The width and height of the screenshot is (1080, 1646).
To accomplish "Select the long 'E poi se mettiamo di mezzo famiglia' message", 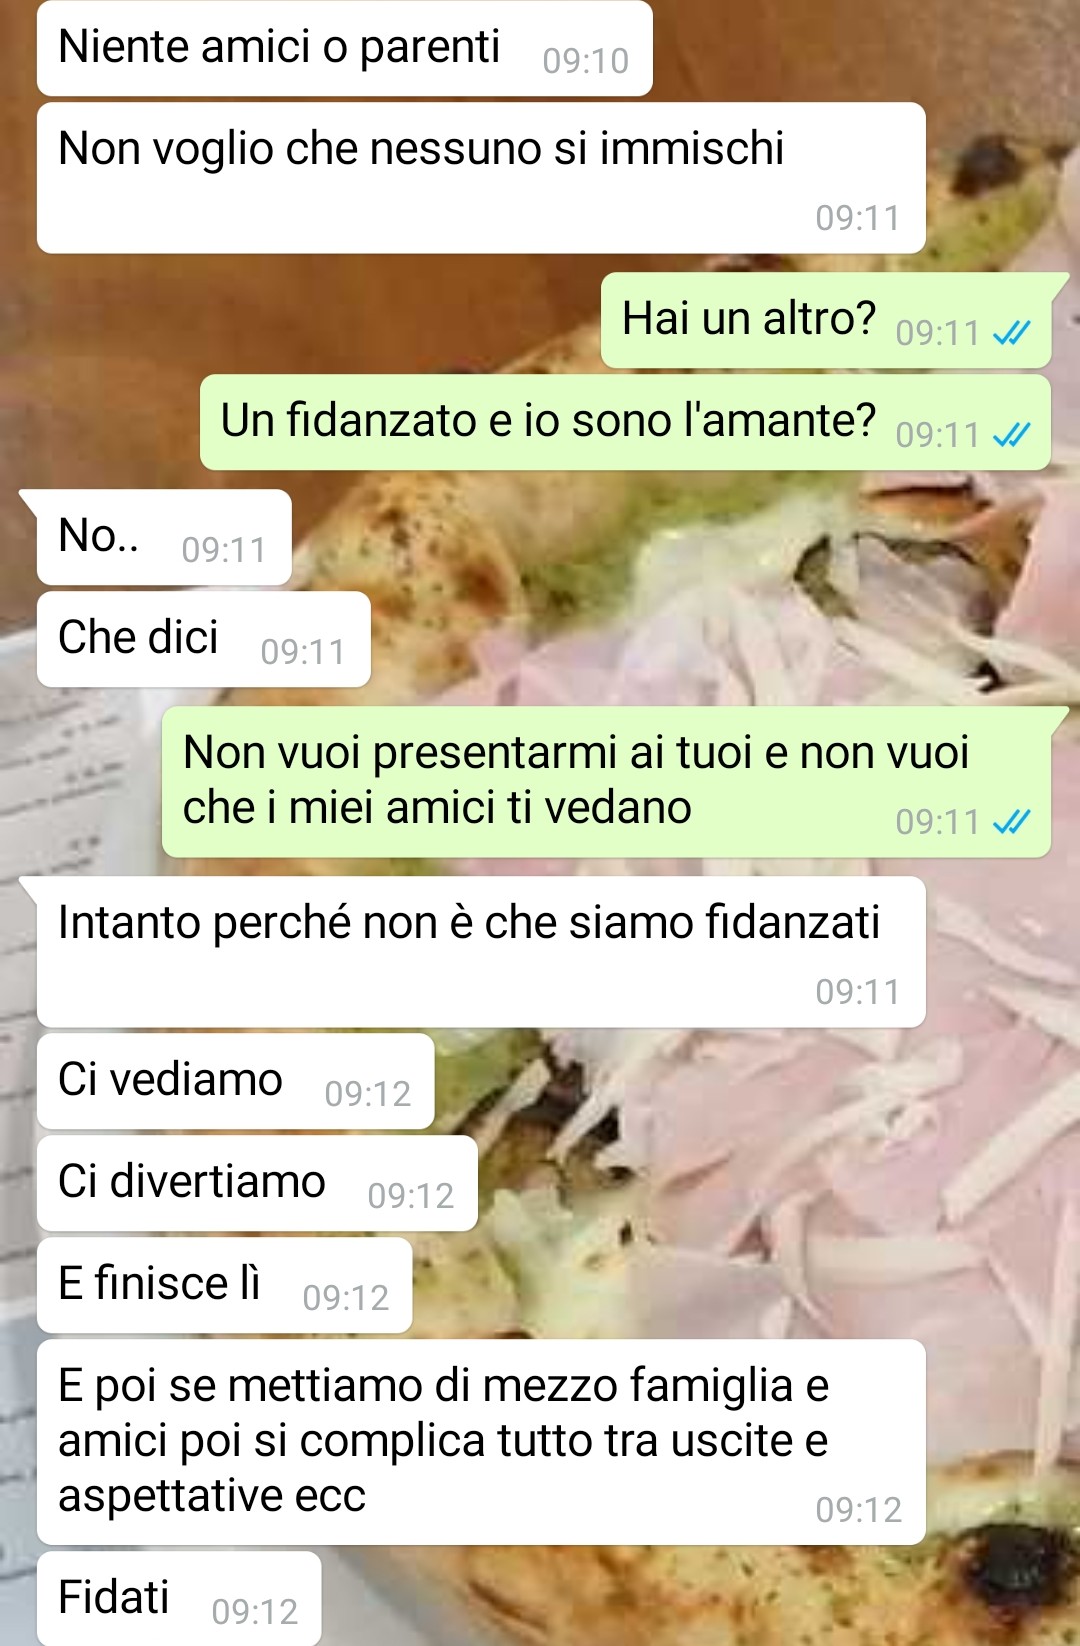I will pos(481,1442).
